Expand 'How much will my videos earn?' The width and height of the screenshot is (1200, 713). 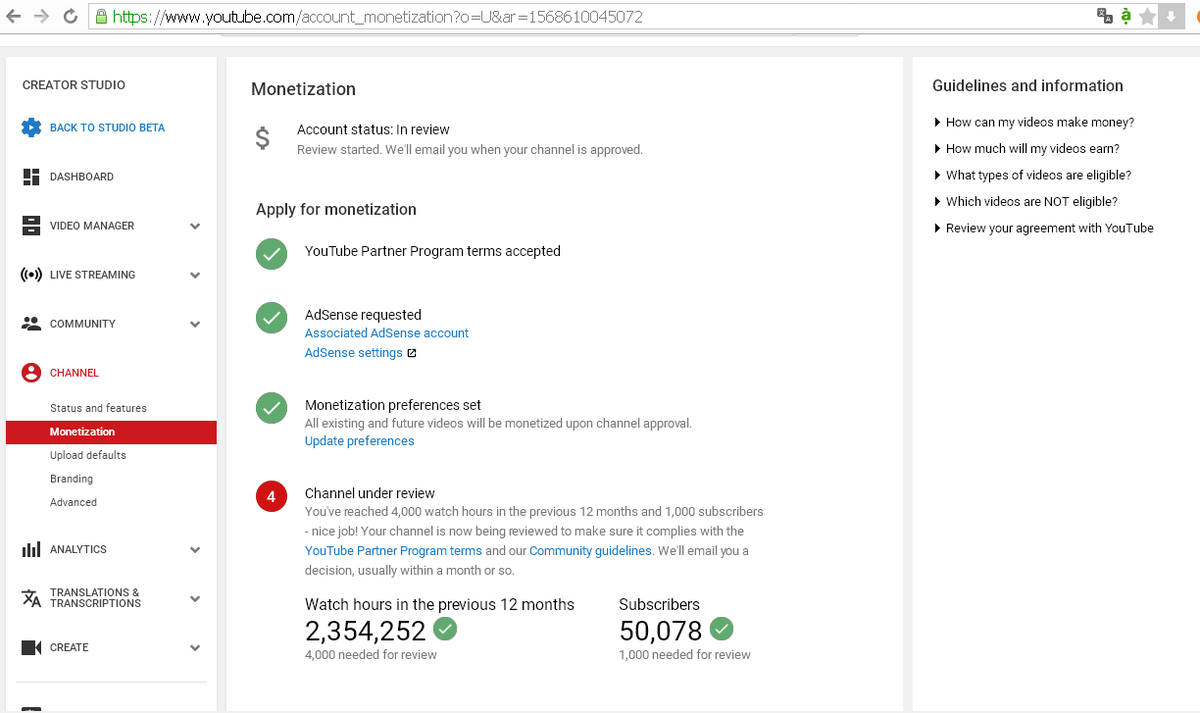point(1026,148)
